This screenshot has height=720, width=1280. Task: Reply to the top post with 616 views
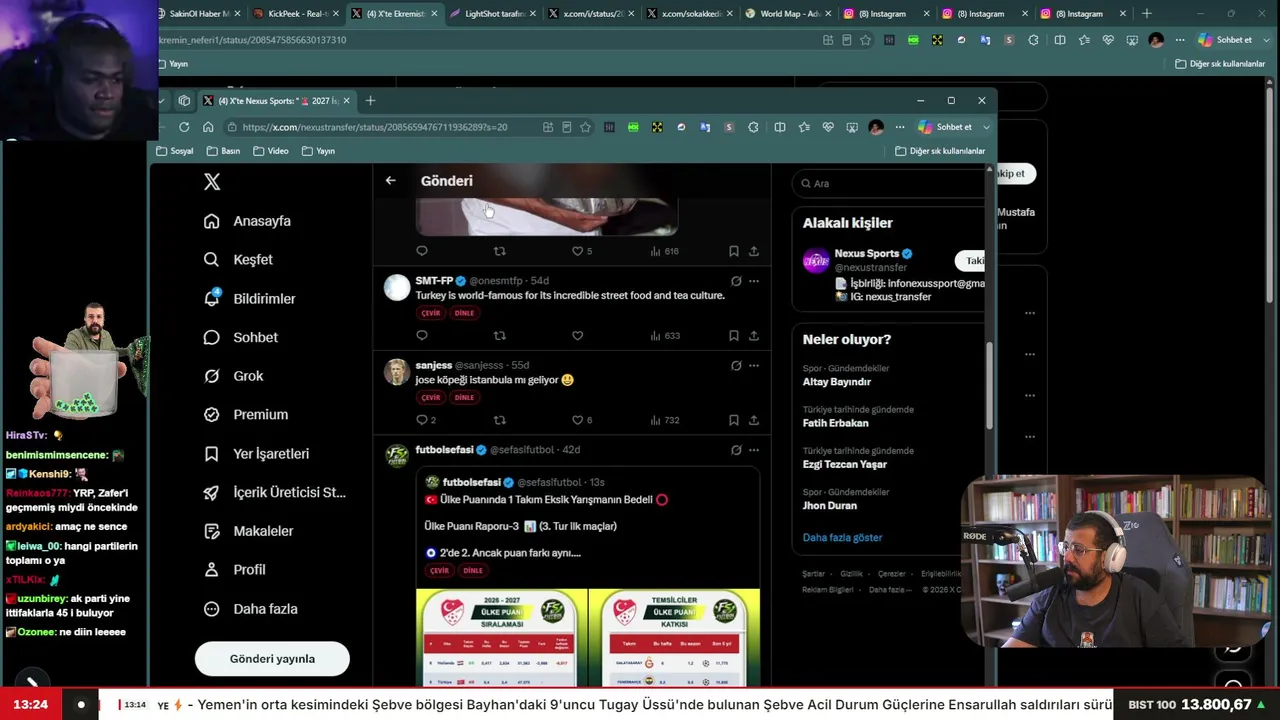pos(422,251)
